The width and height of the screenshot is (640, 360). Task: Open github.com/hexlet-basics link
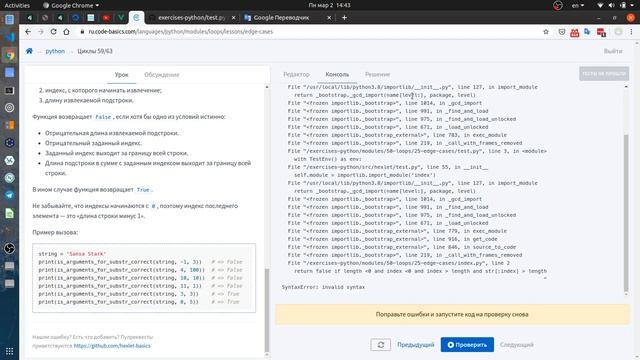112,346
